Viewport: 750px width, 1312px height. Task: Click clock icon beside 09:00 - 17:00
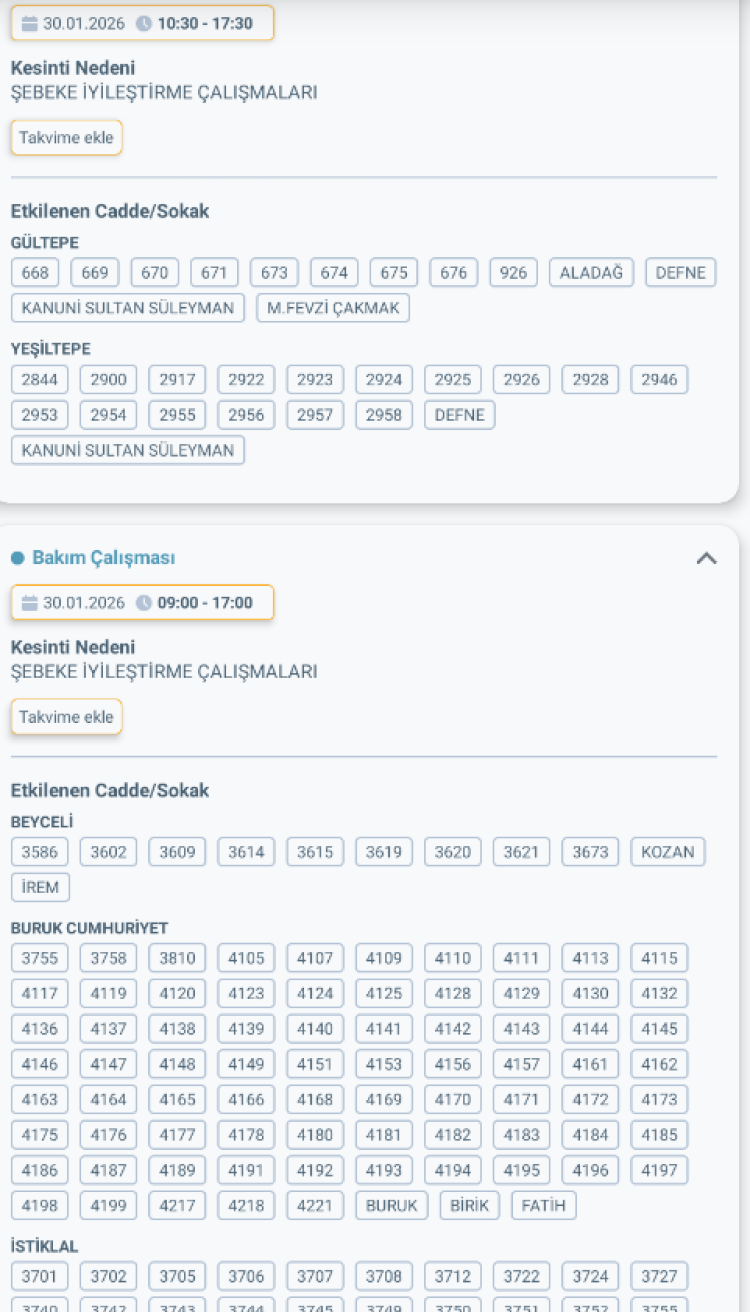(x=144, y=602)
